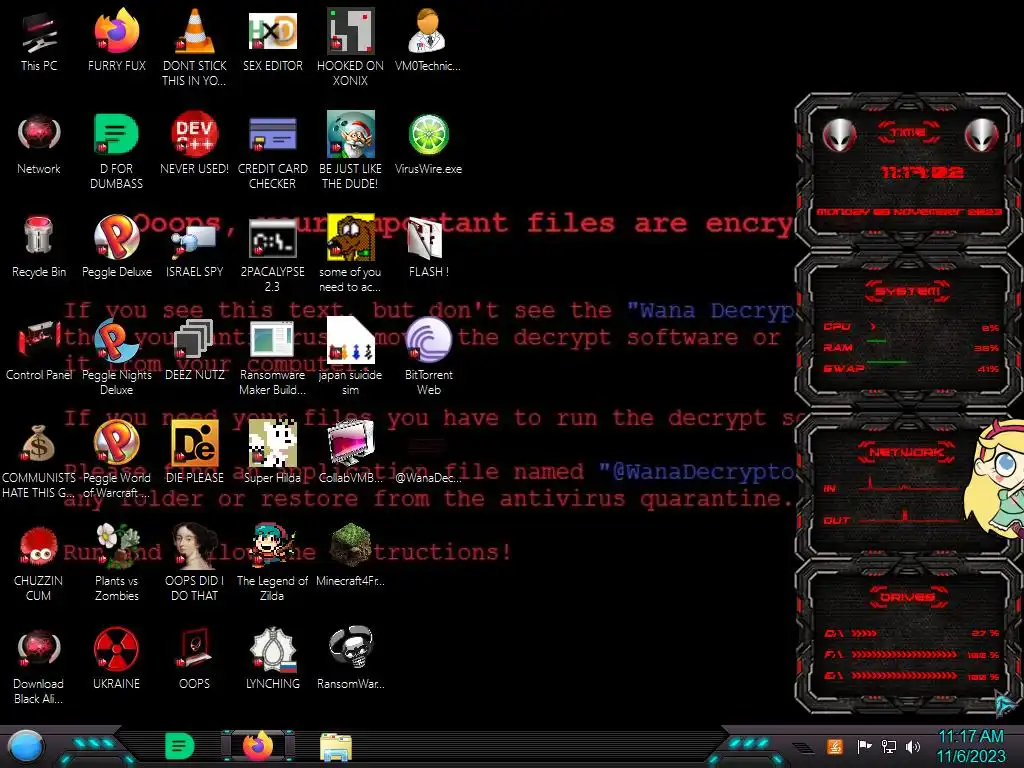Viewport: 1024px width, 768px height.
Task: Open the volume speaker tray icon
Action: (x=913, y=746)
